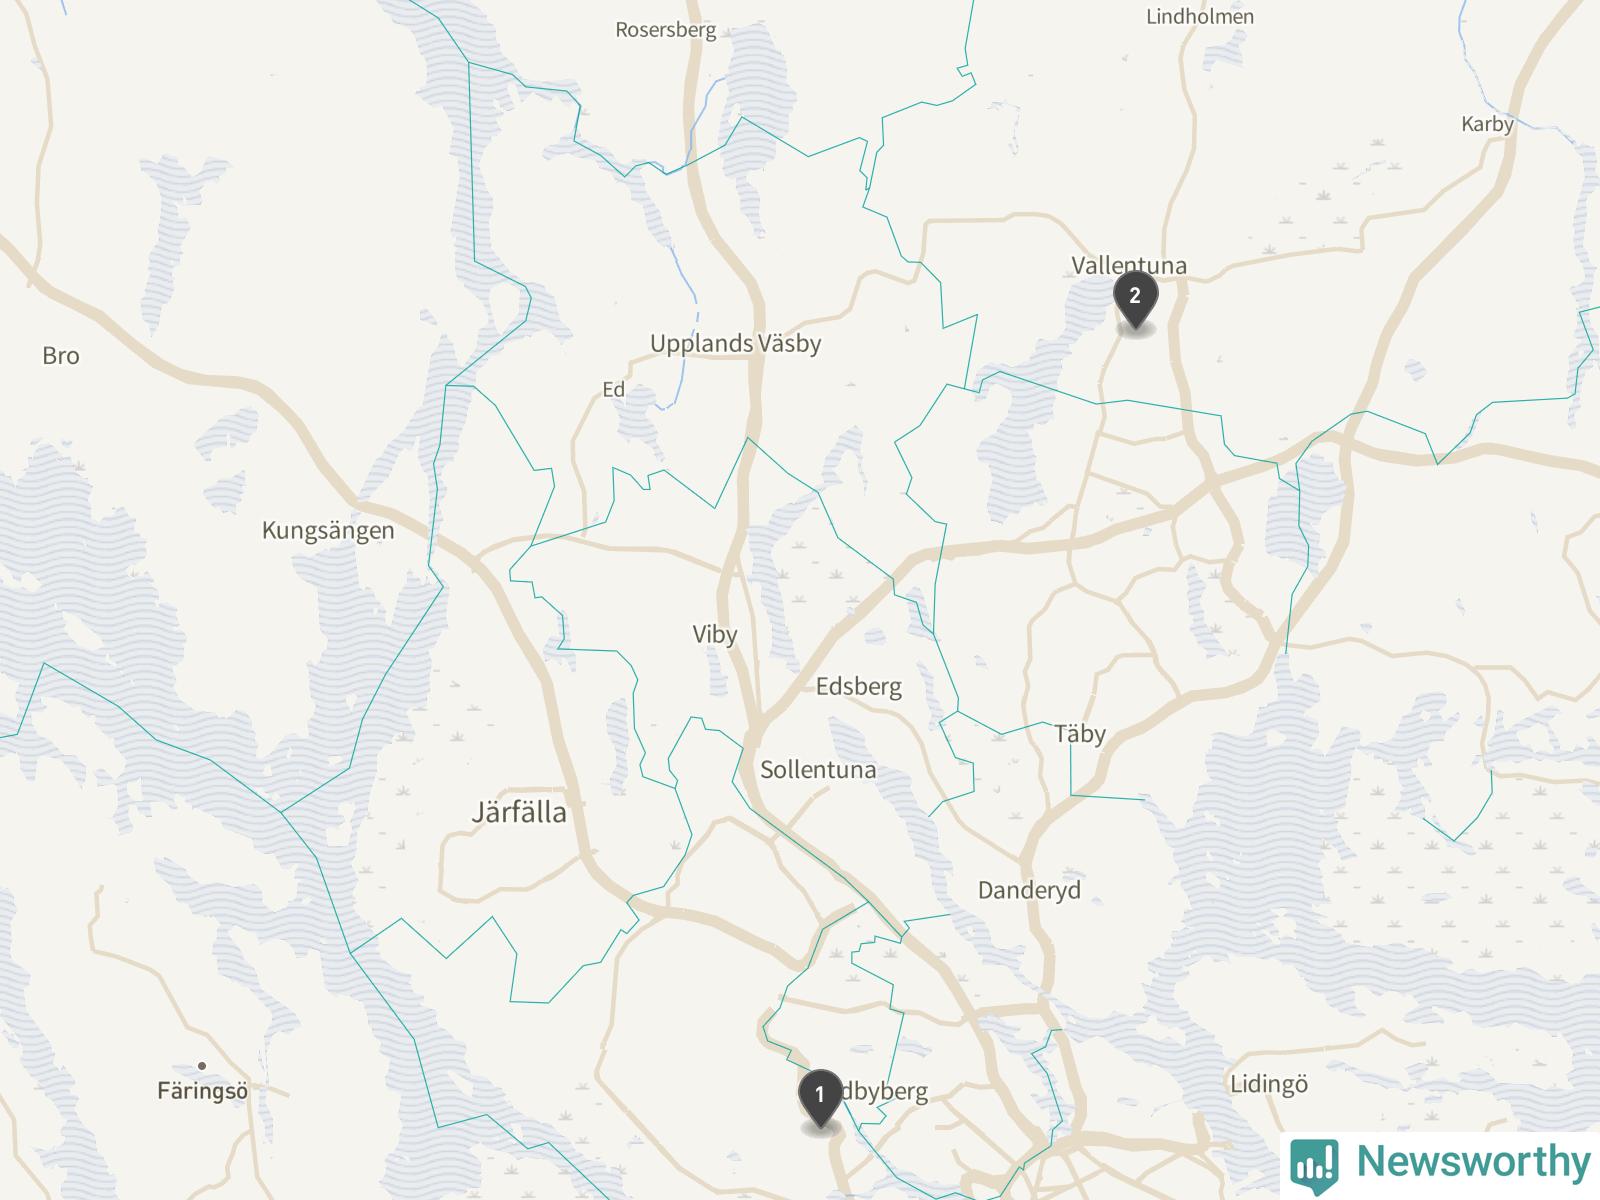1600x1200 pixels.
Task: Click the Kungsängen place label
Action: (328, 531)
